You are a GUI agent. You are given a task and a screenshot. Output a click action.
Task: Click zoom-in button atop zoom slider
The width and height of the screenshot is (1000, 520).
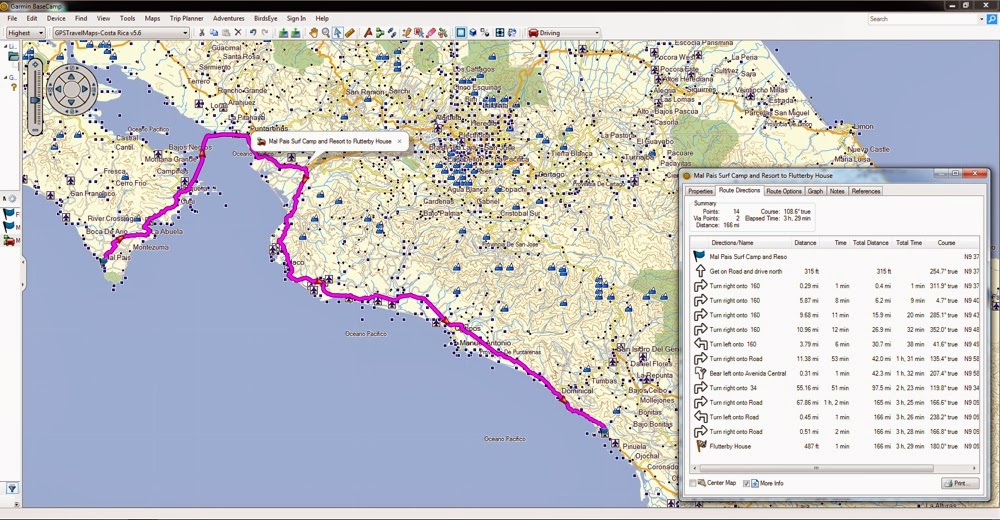[x=35, y=63]
